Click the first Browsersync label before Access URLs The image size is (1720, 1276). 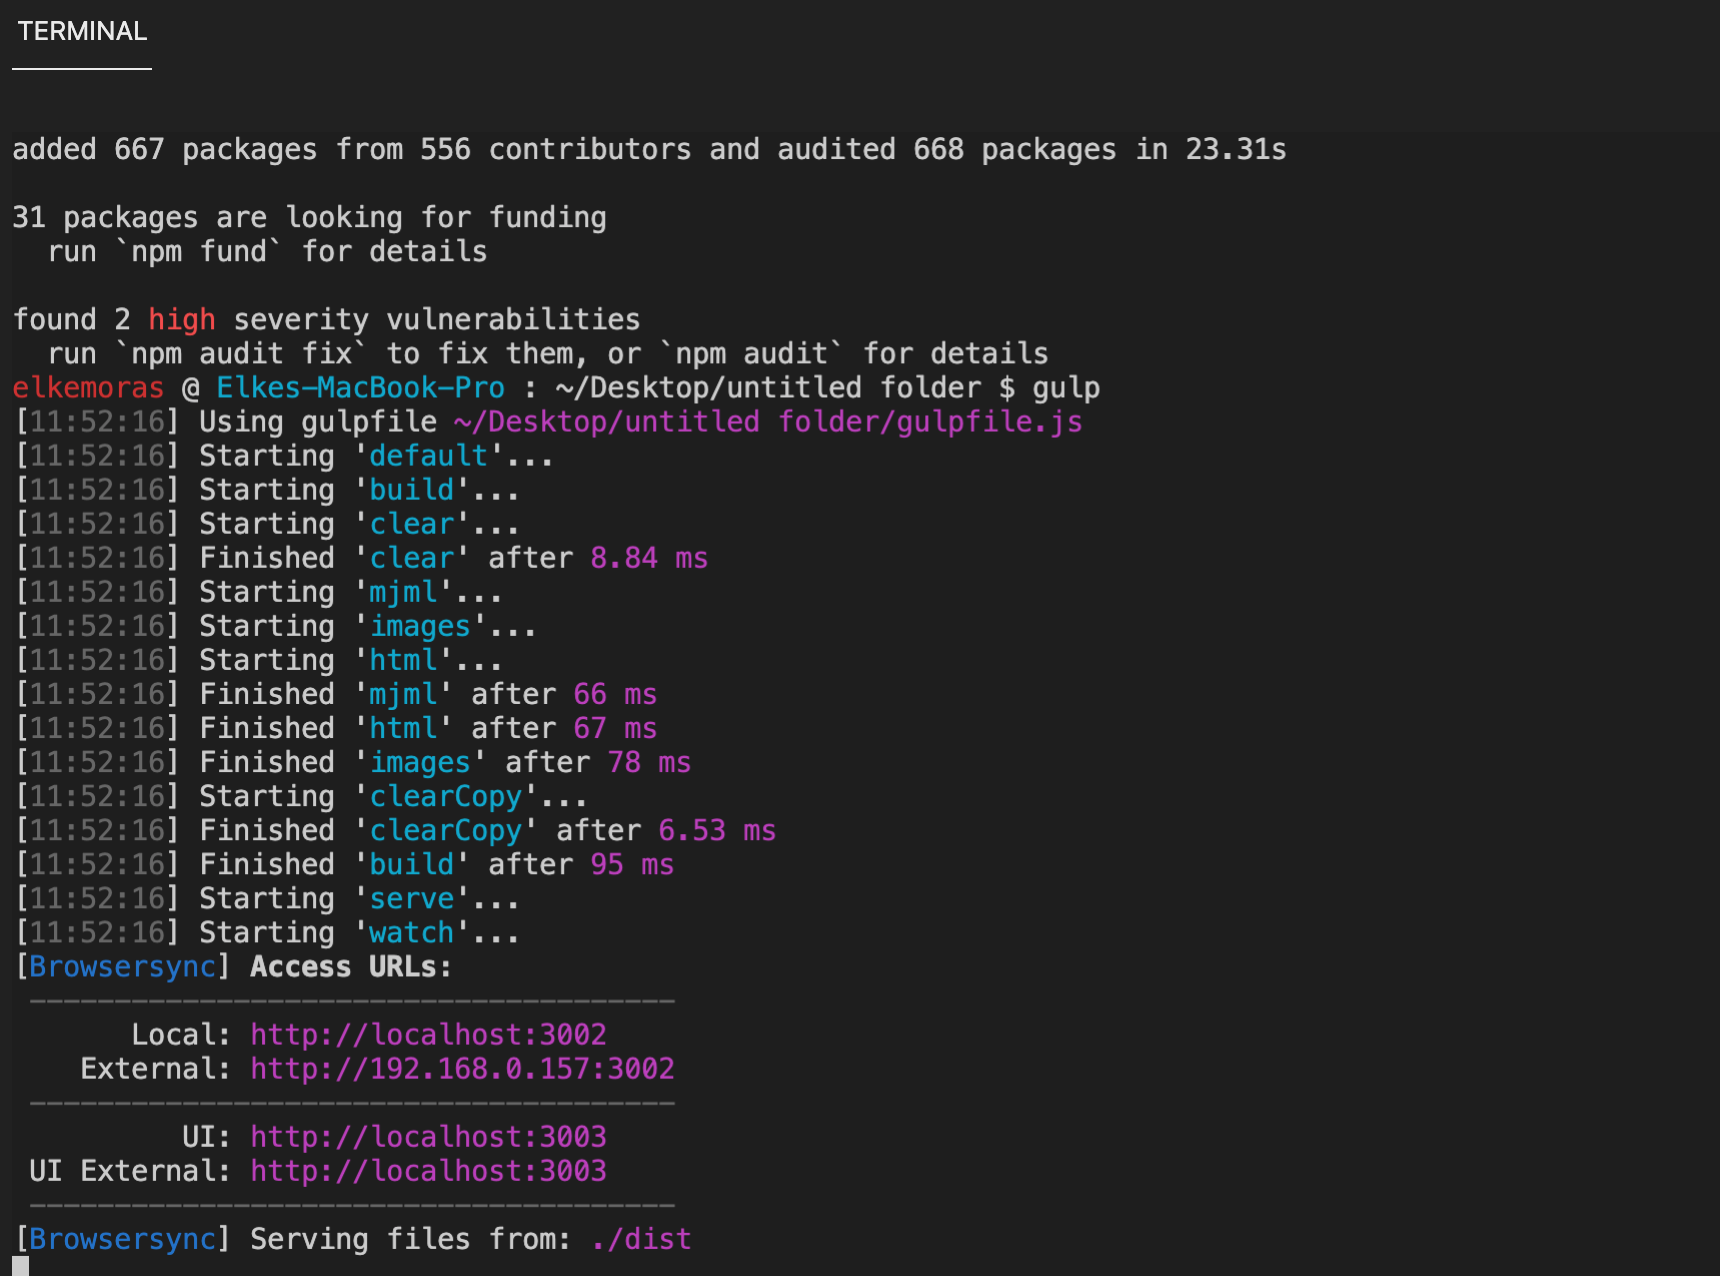click(x=123, y=967)
